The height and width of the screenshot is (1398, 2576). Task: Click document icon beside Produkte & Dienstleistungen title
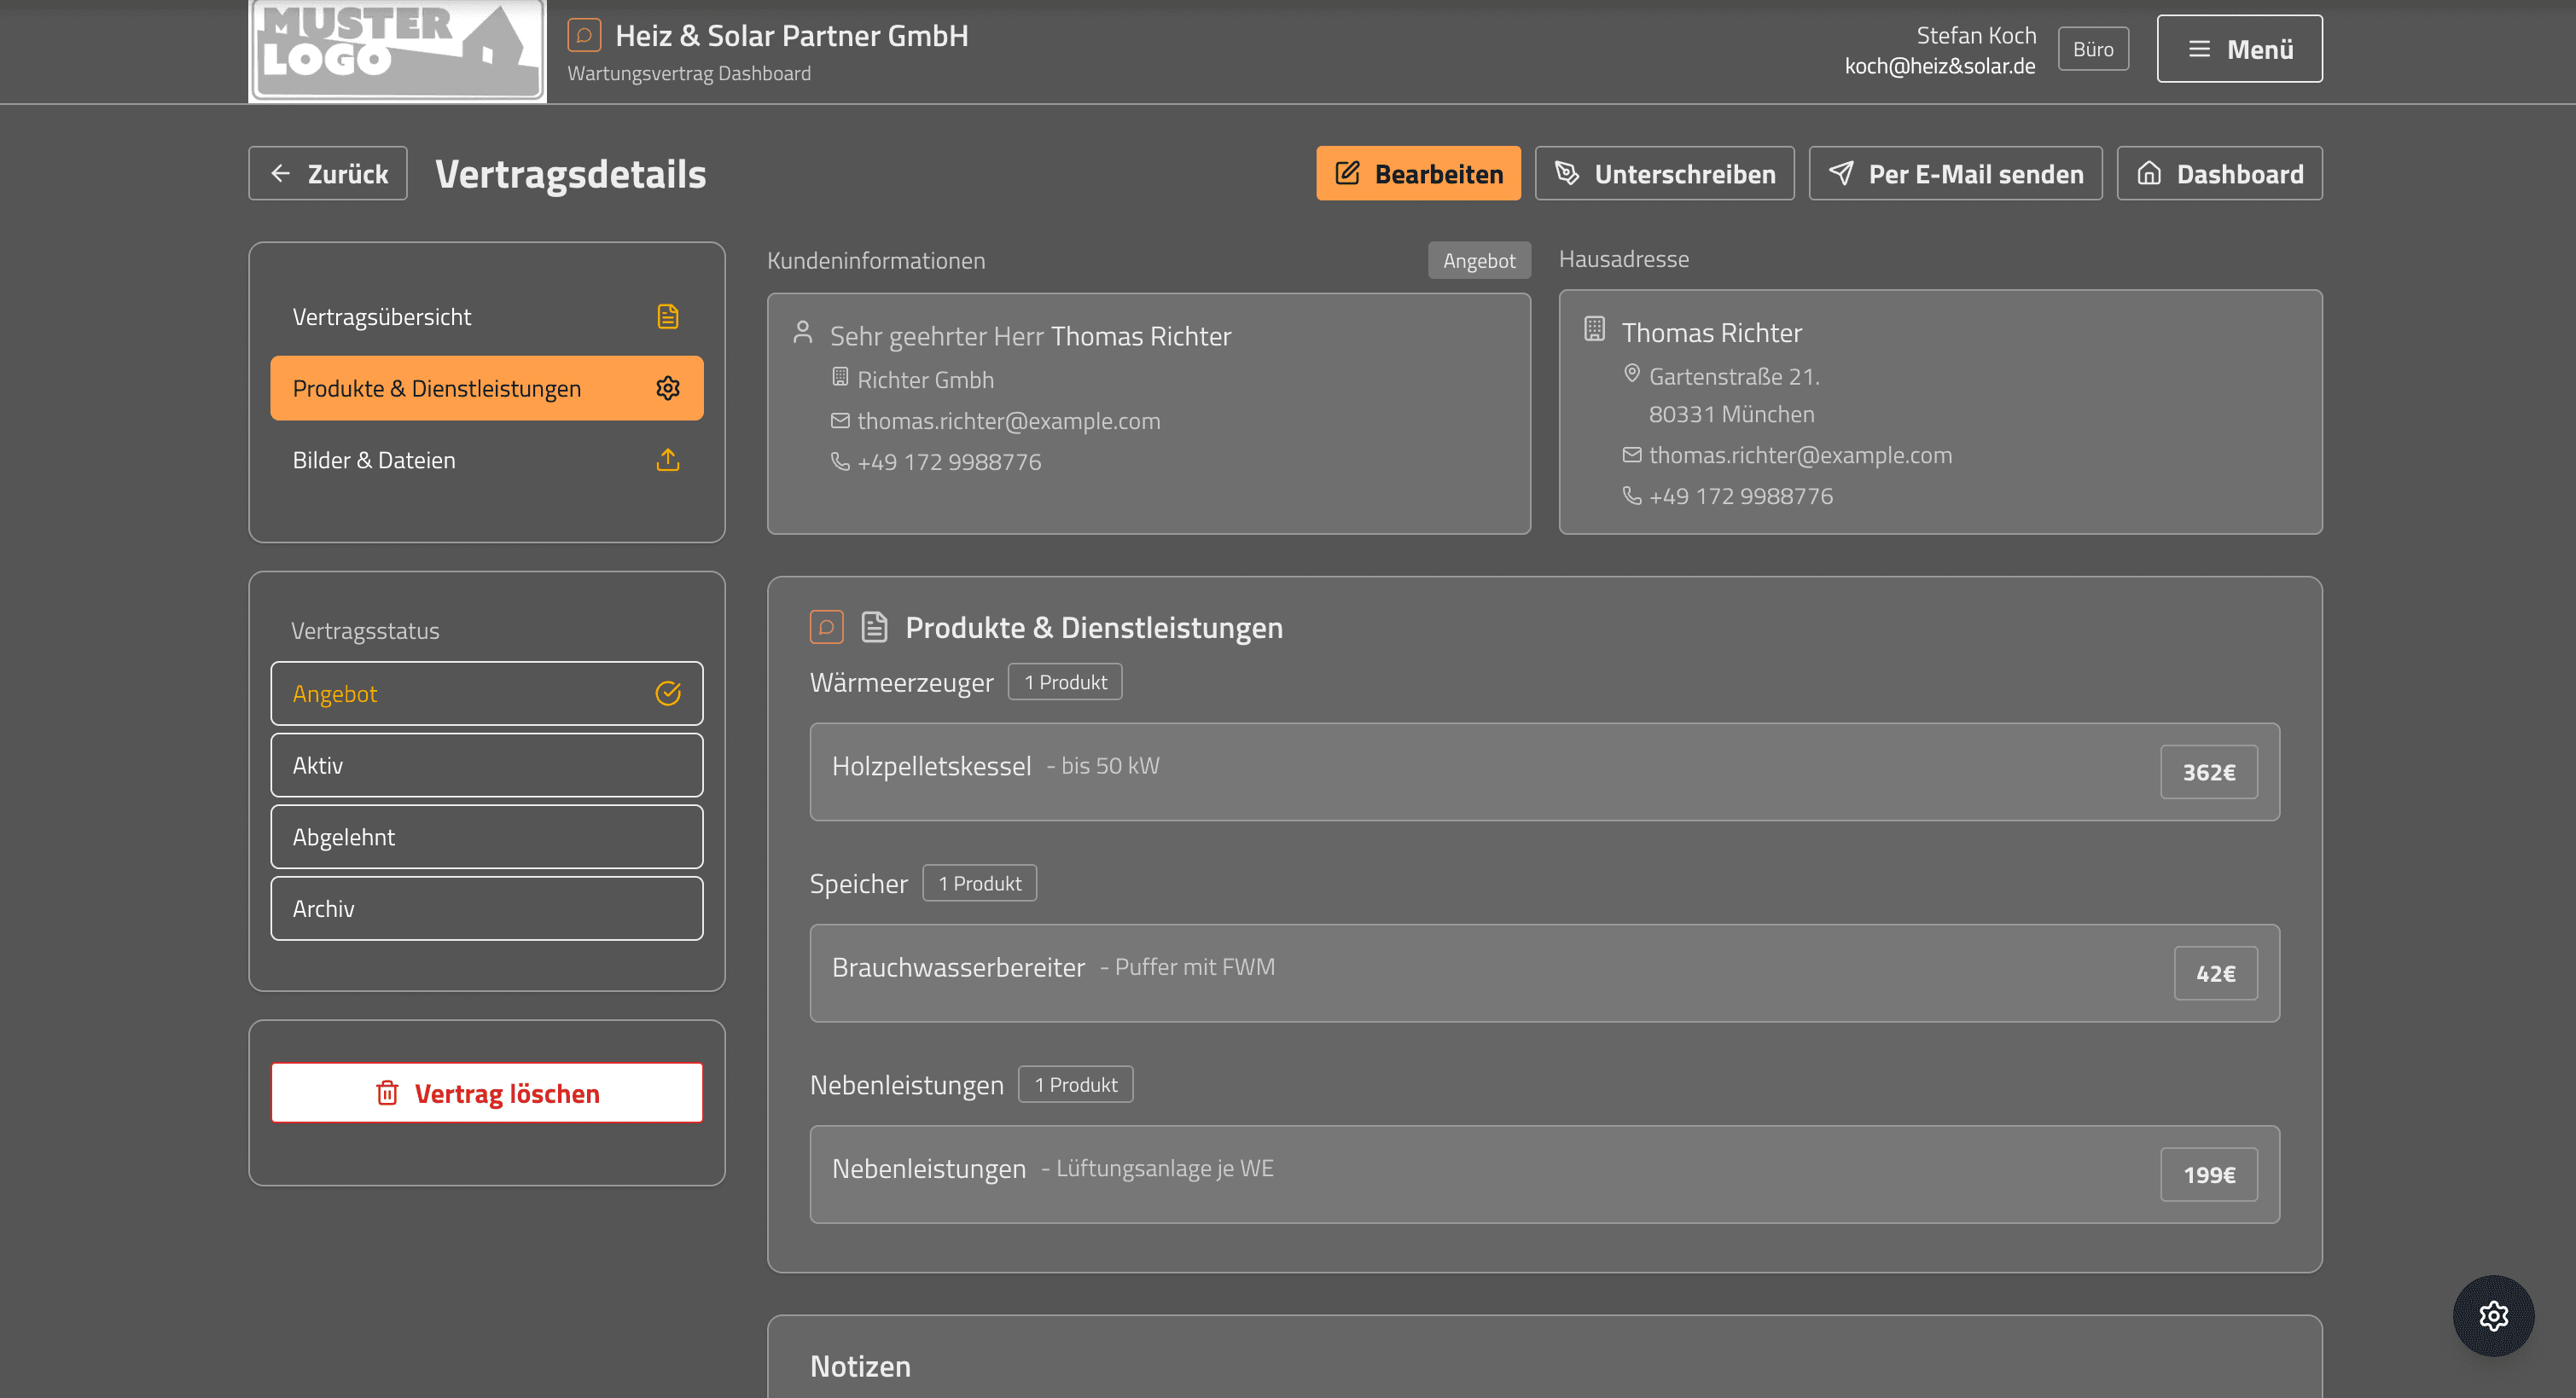874,627
